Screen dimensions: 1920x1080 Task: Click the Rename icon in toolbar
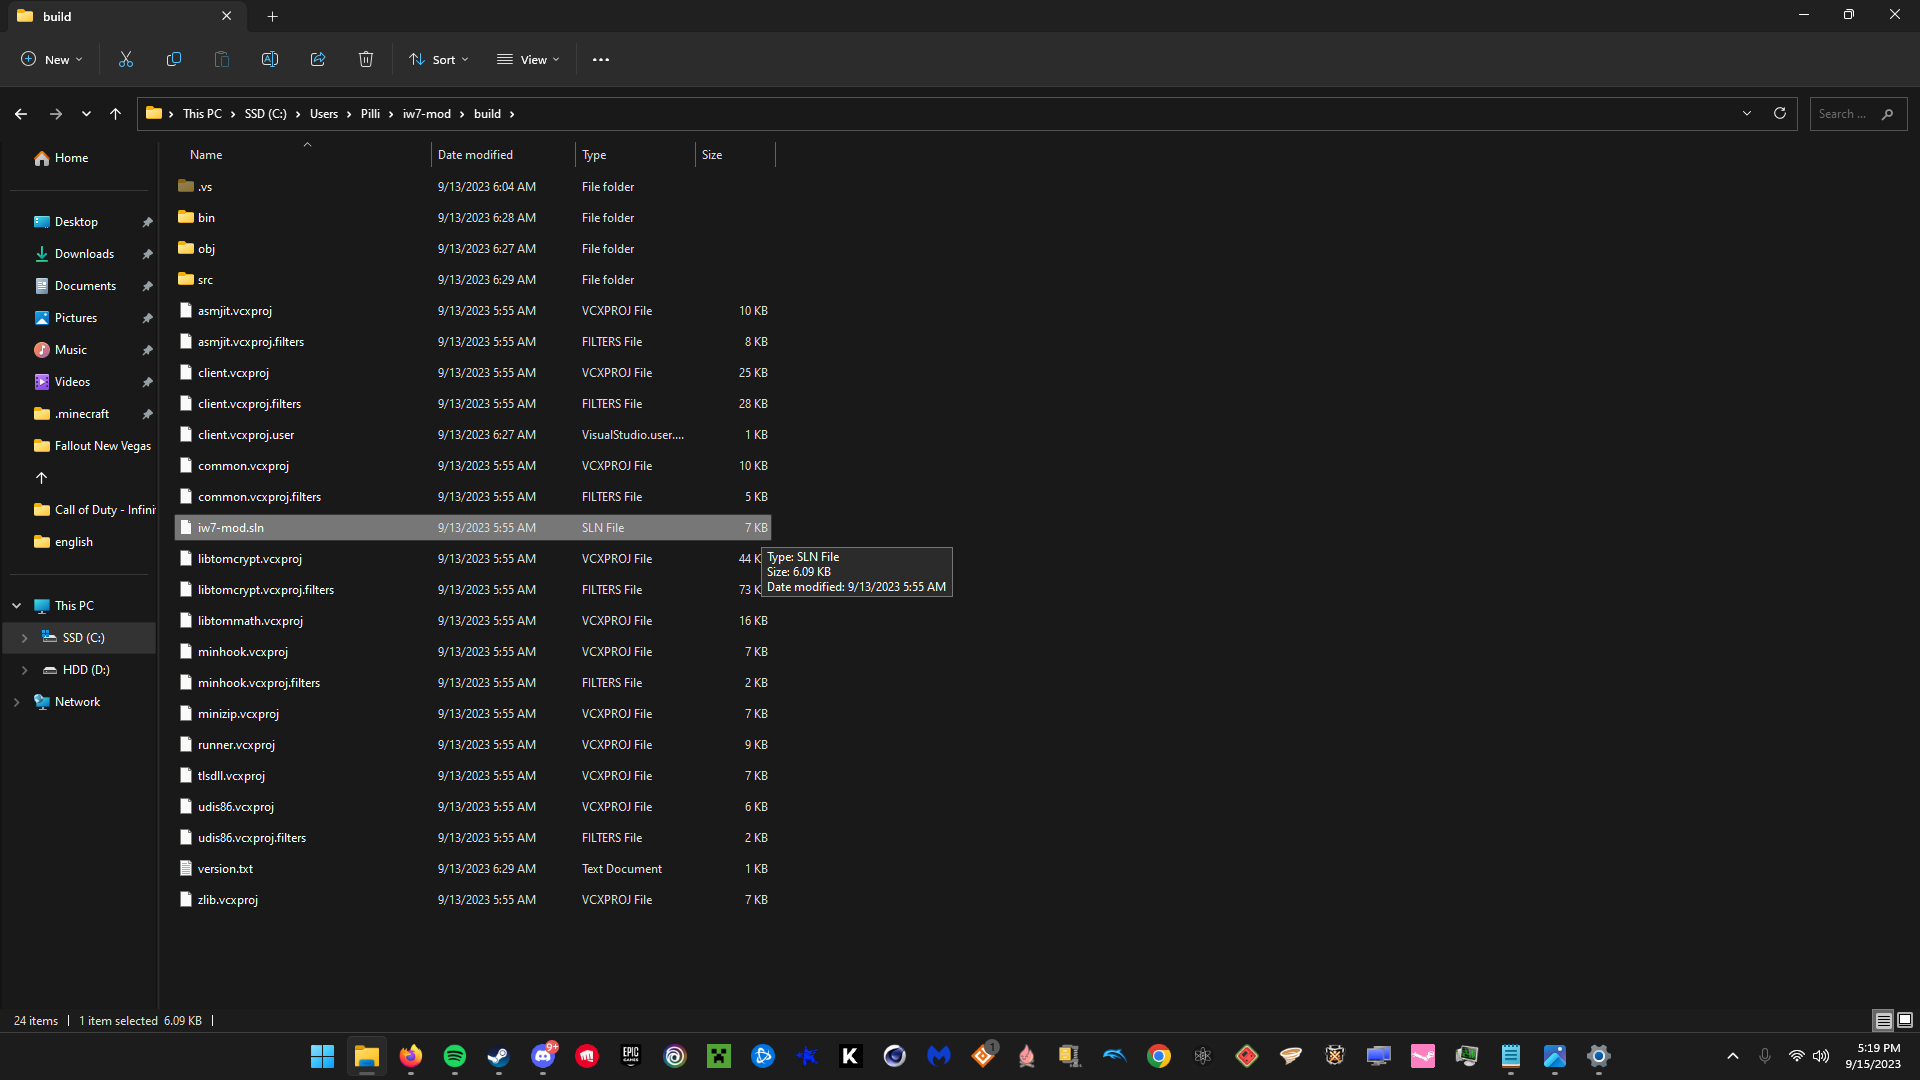(270, 60)
